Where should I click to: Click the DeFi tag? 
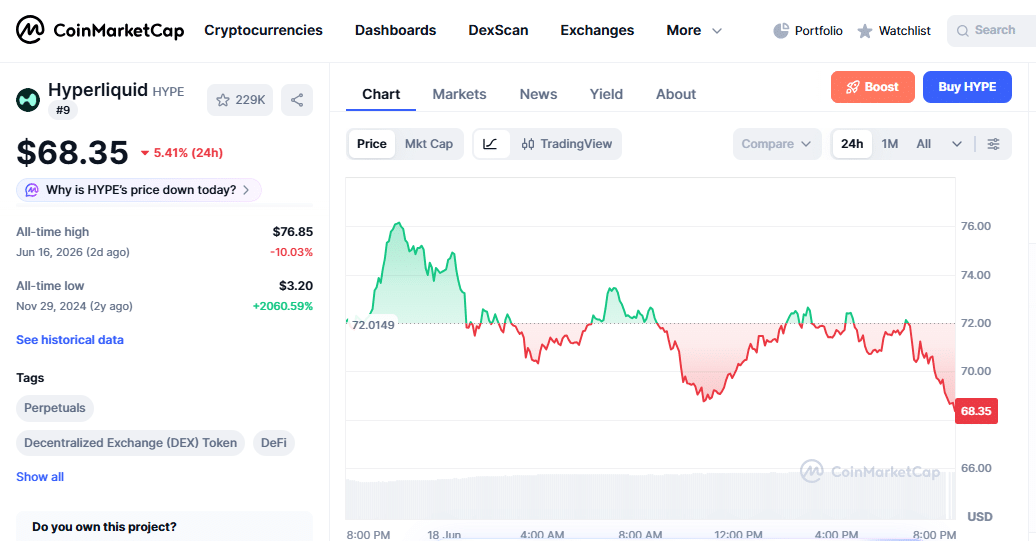point(274,443)
